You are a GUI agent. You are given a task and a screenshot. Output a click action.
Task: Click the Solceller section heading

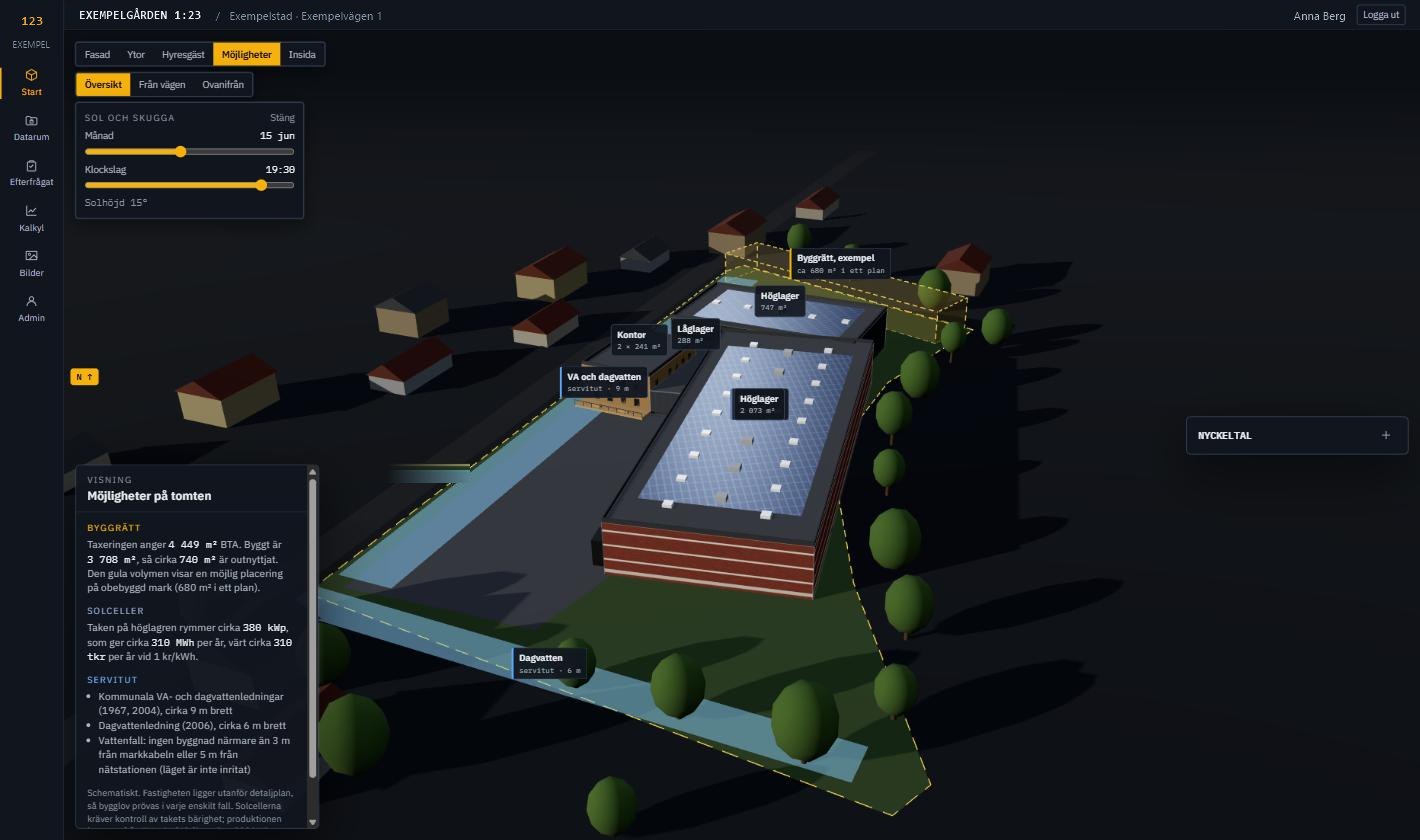tap(115, 611)
